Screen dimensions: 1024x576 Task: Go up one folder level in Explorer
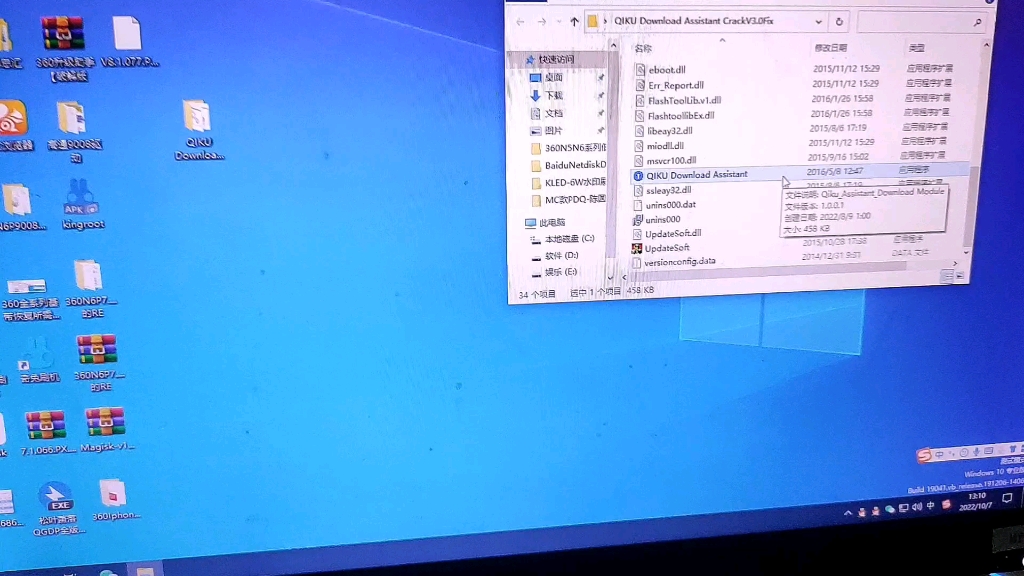tap(574, 22)
